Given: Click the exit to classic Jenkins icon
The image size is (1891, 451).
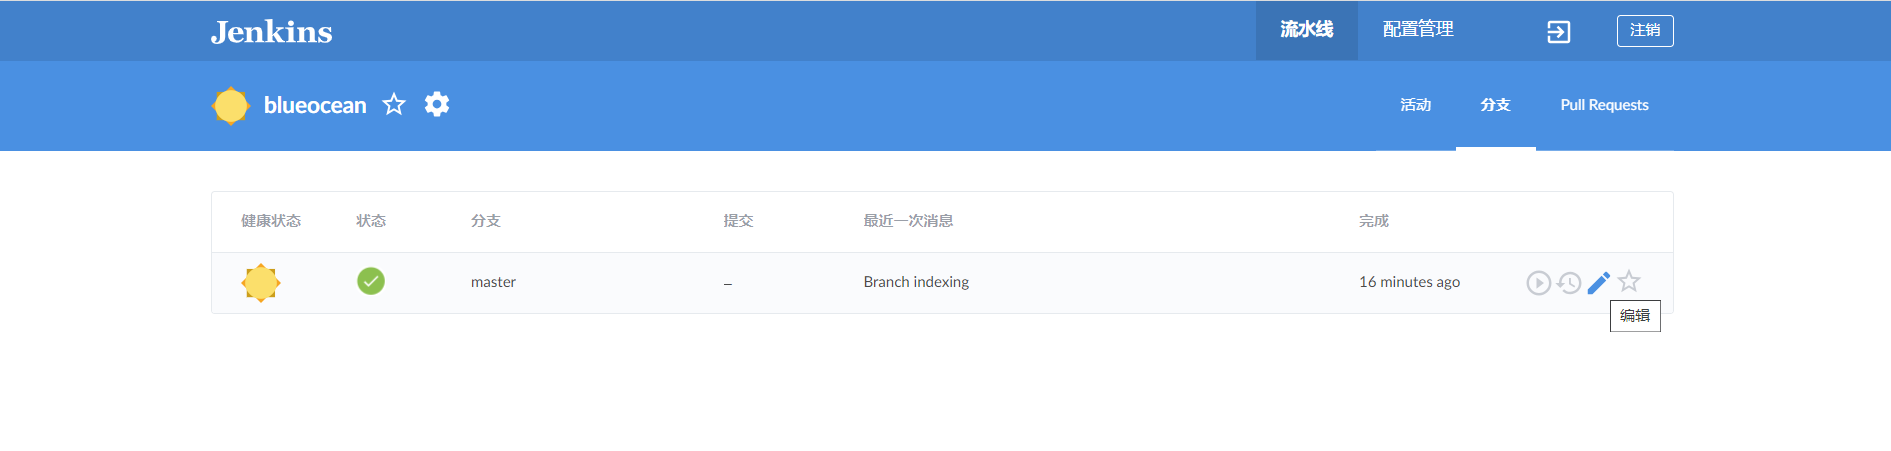Looking at the screenshot, I should [x=1558, y=32].
